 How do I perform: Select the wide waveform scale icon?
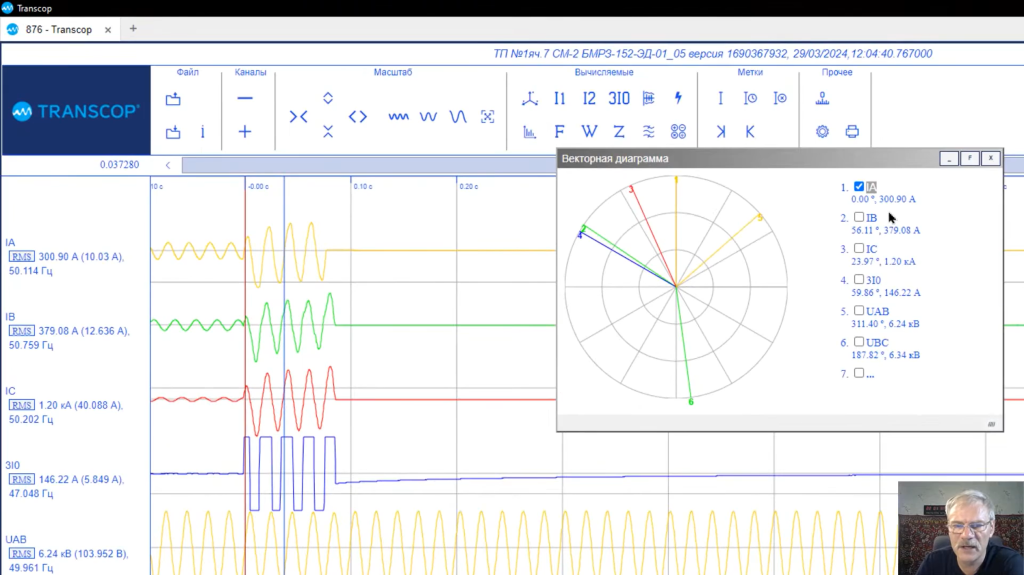pos(458,116)
